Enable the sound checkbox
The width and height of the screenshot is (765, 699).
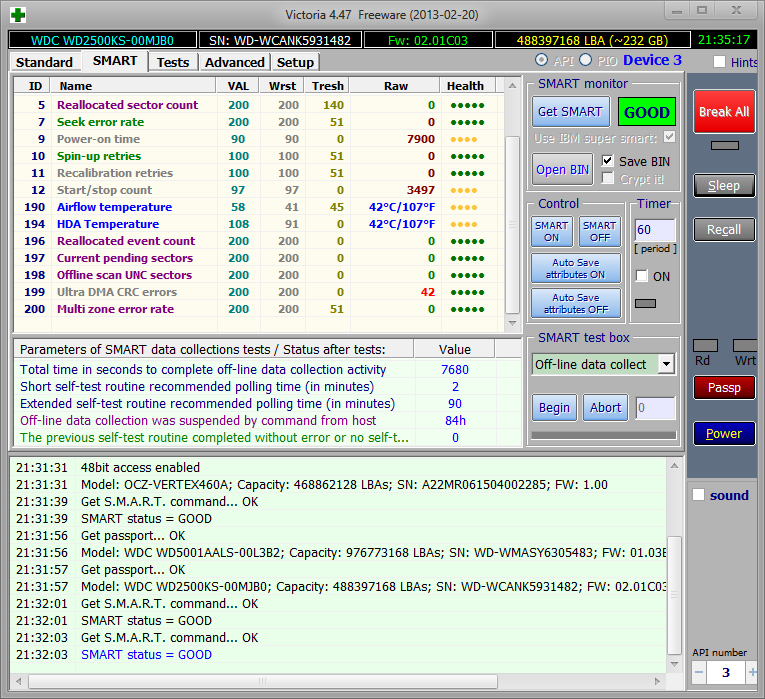click(x=699, y=495)
